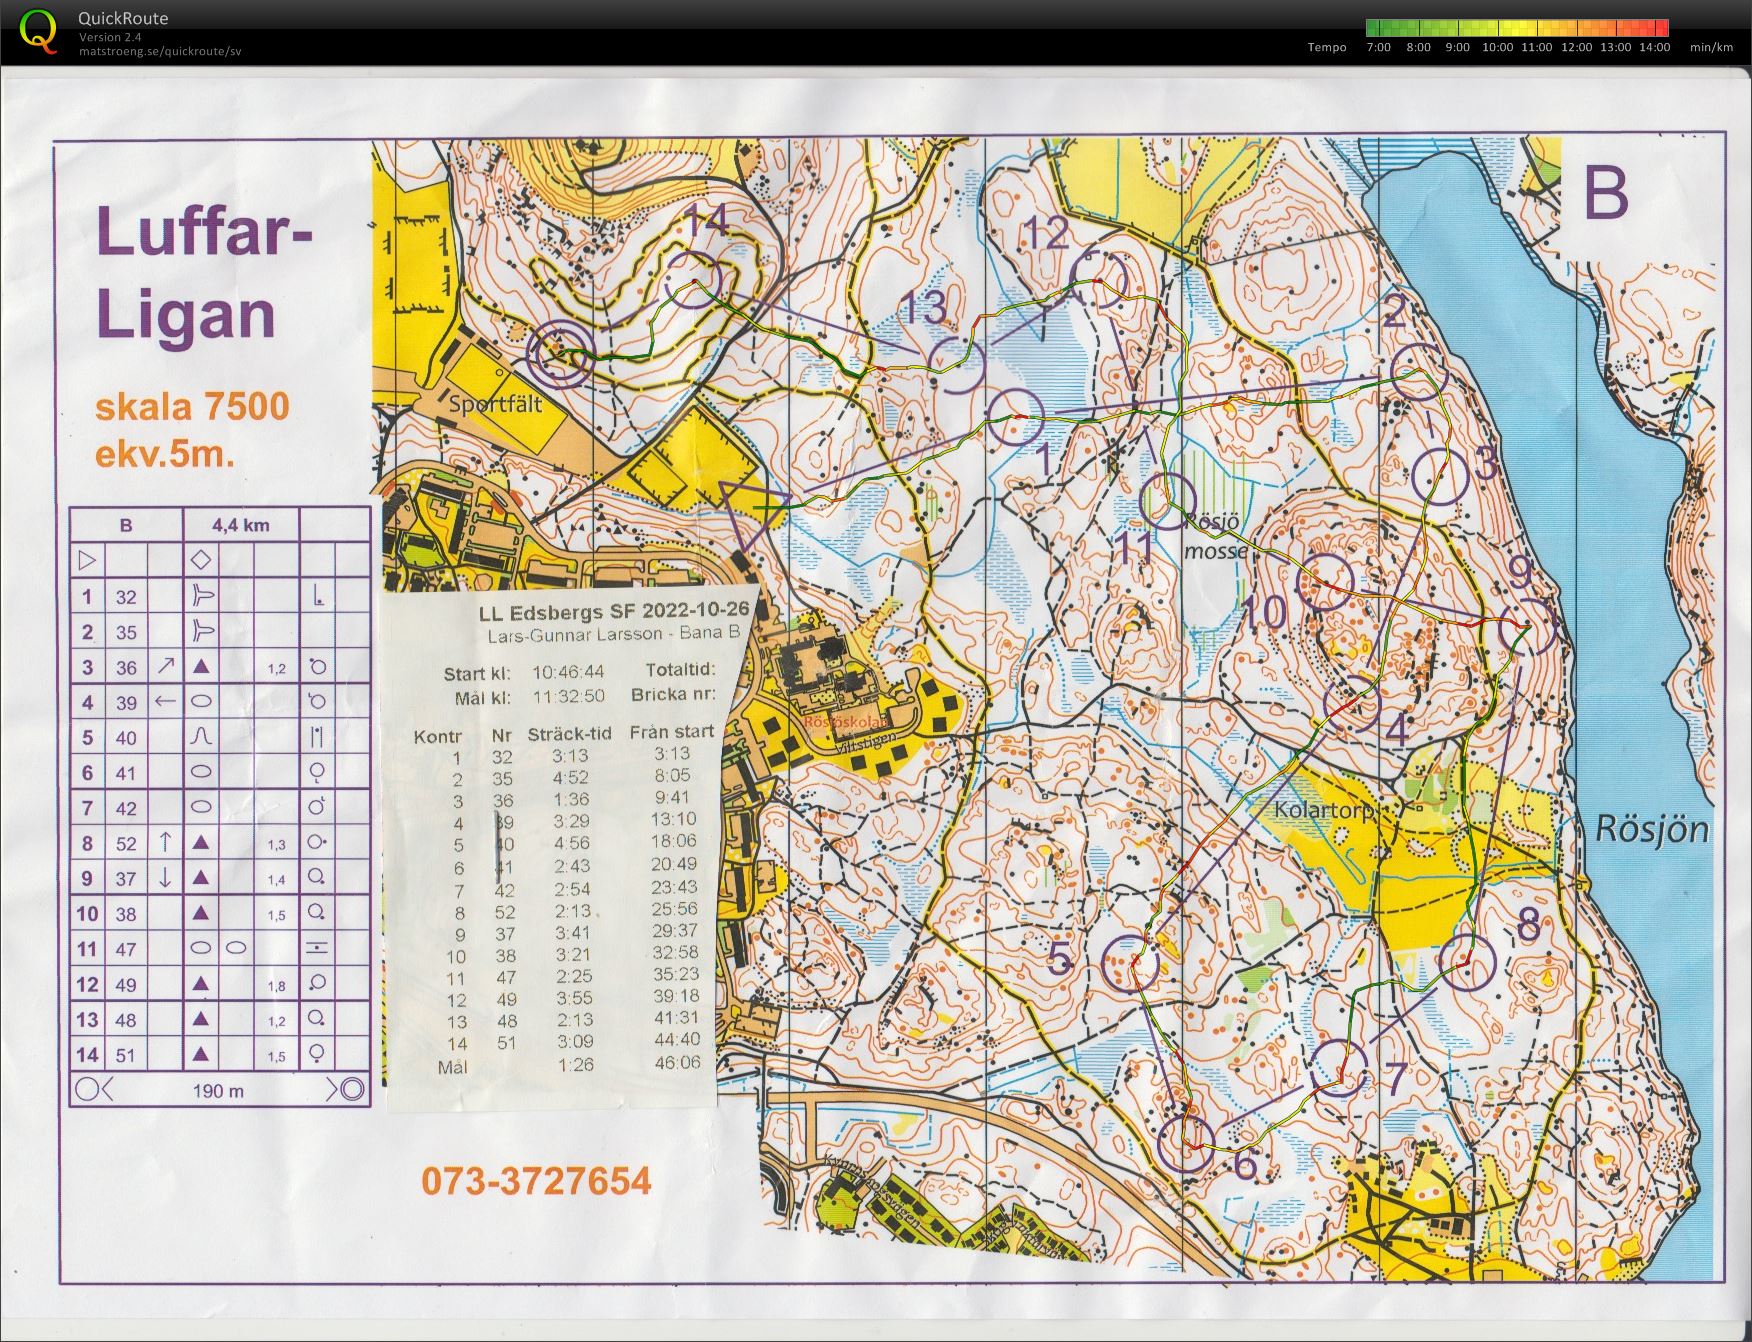This screenshot has height=1342, width=1752.
Task: Click the 'QuickRoute' title text
Action: coord(123,18)
